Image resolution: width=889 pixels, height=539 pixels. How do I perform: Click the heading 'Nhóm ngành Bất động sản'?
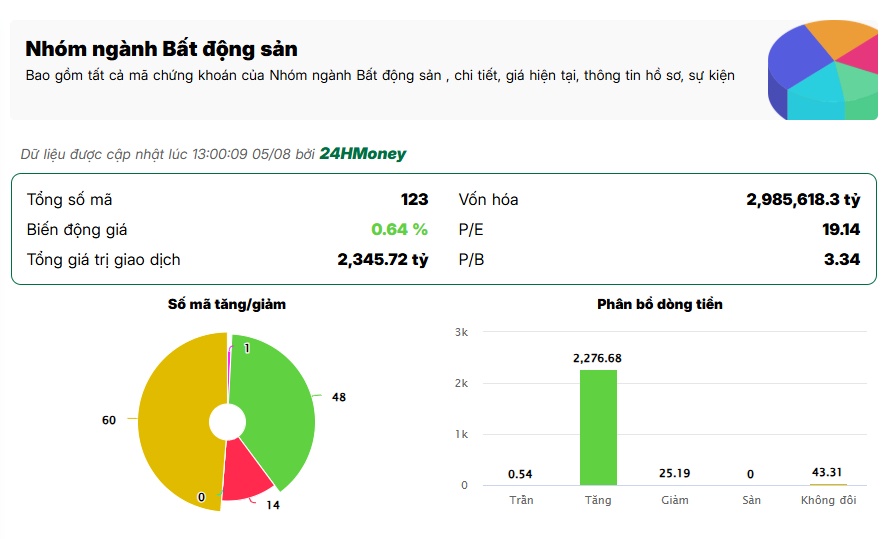tap(162, 49)
